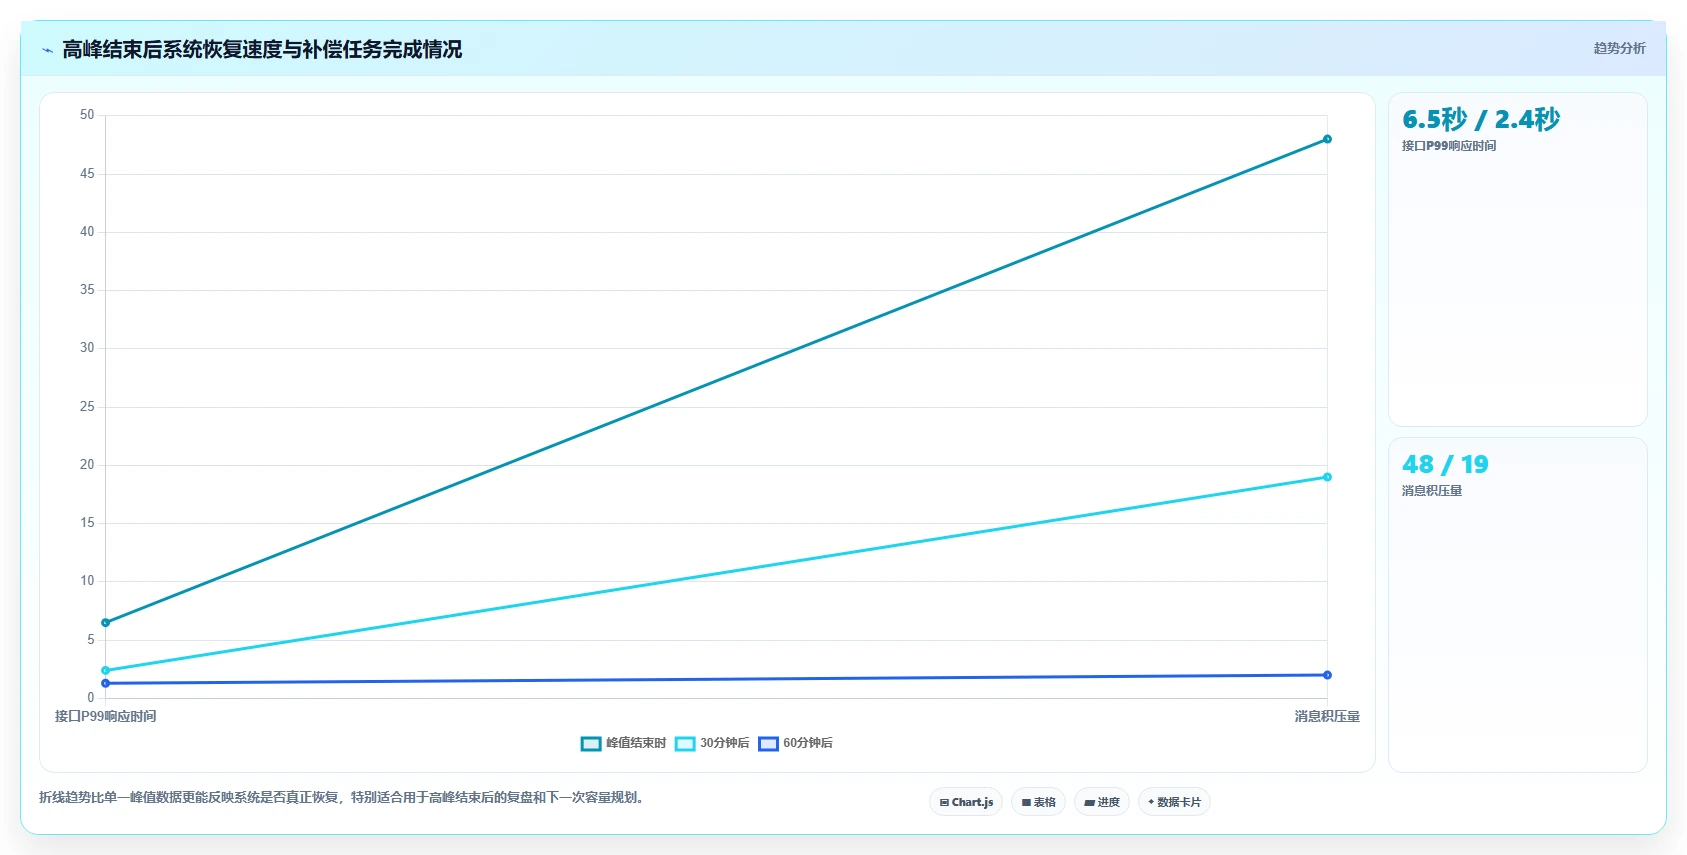Select the 数据卡片 tag
This screenshot has width=1687, height=855.
(x=1174, y=802)
